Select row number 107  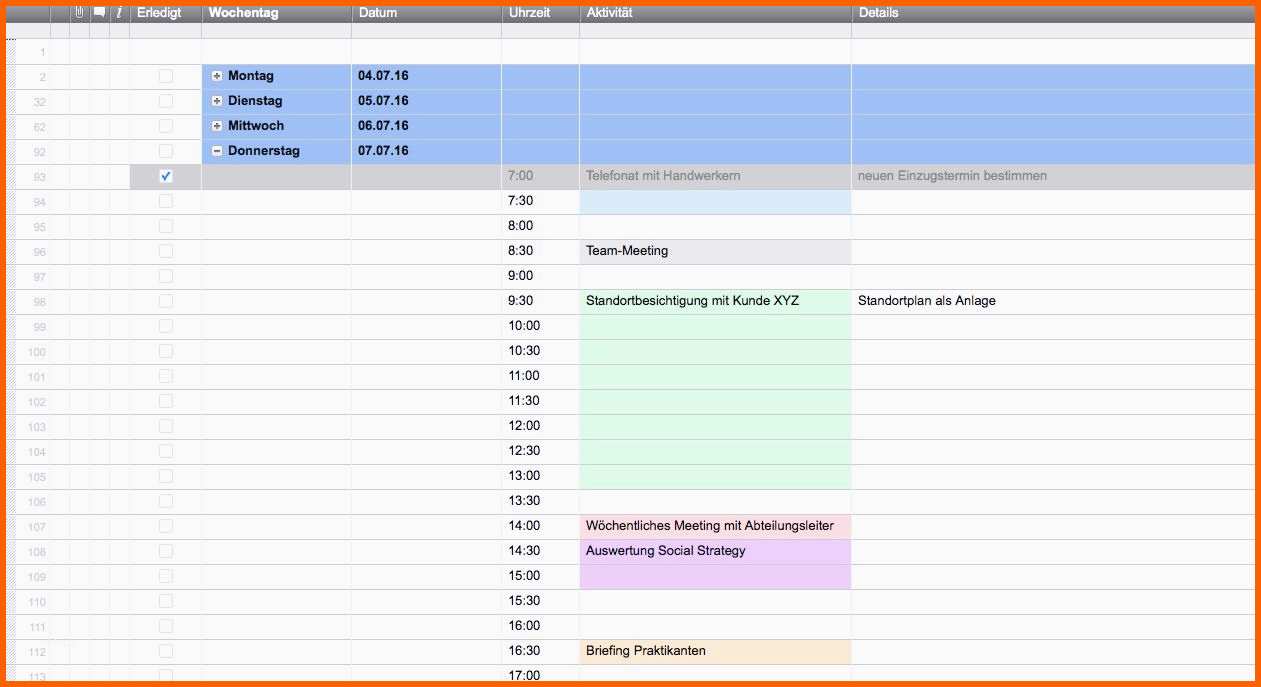pyautogui.click(x=37, y=527)
